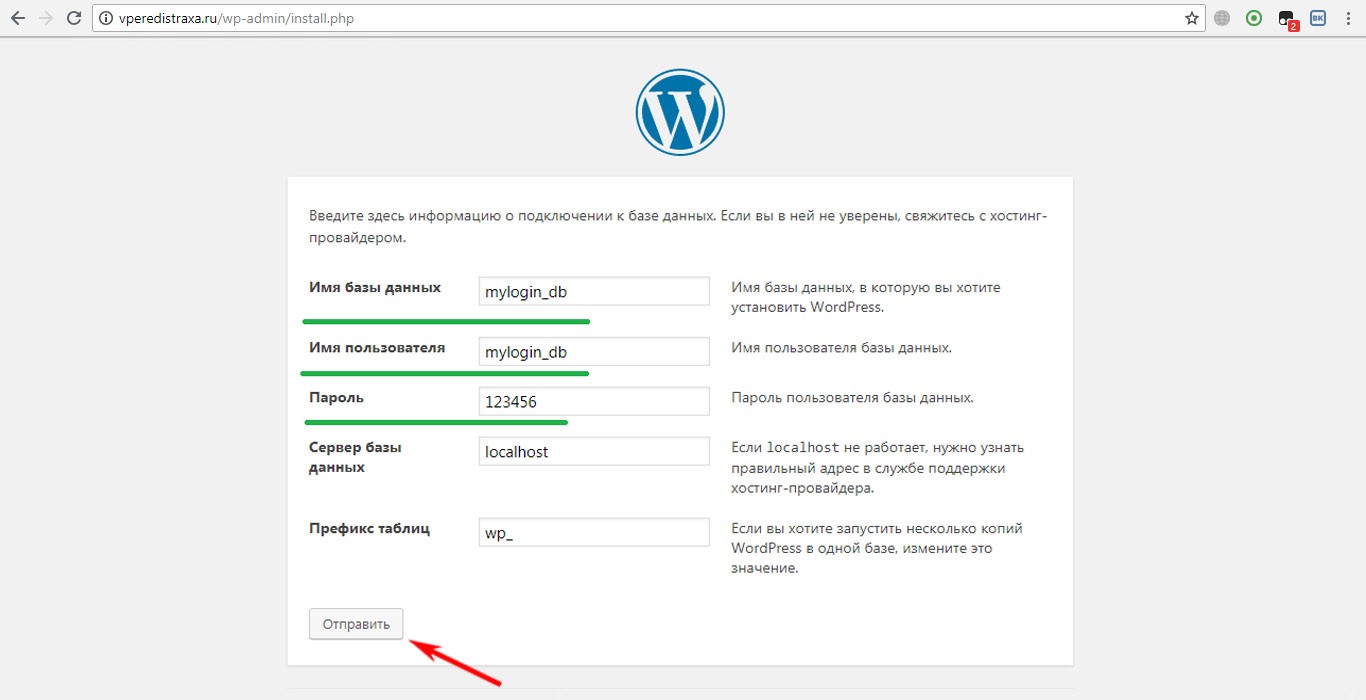Submit the form with Отправить button
The width and height of the screenshot is (1366, 700).
pyautogui.click(x=356, y=624)
